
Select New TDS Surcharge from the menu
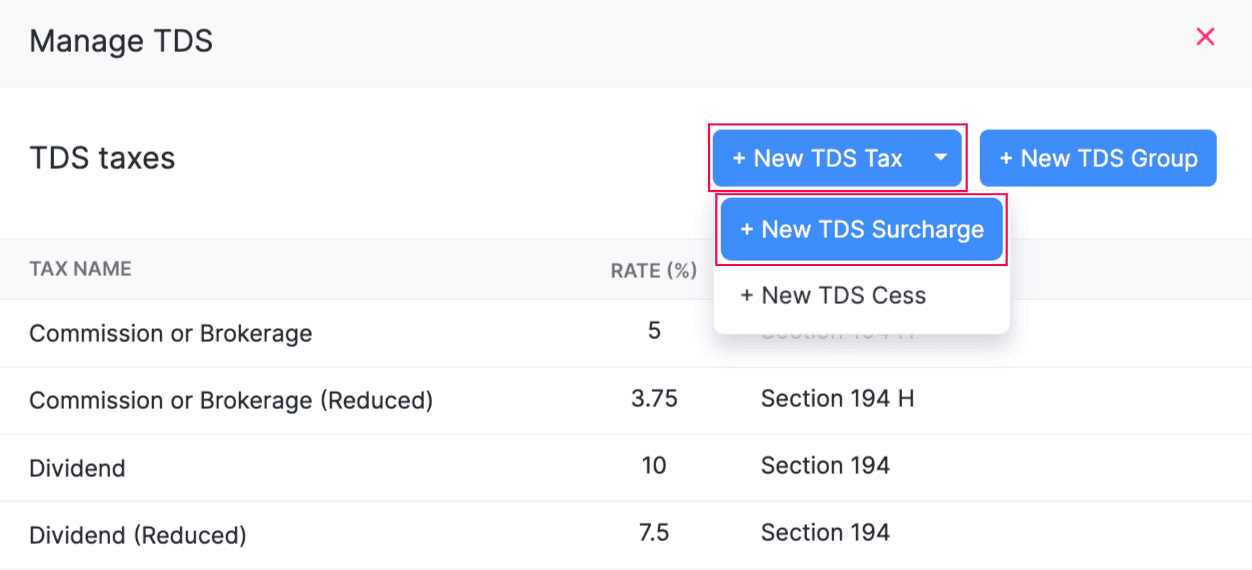(862, 230)
